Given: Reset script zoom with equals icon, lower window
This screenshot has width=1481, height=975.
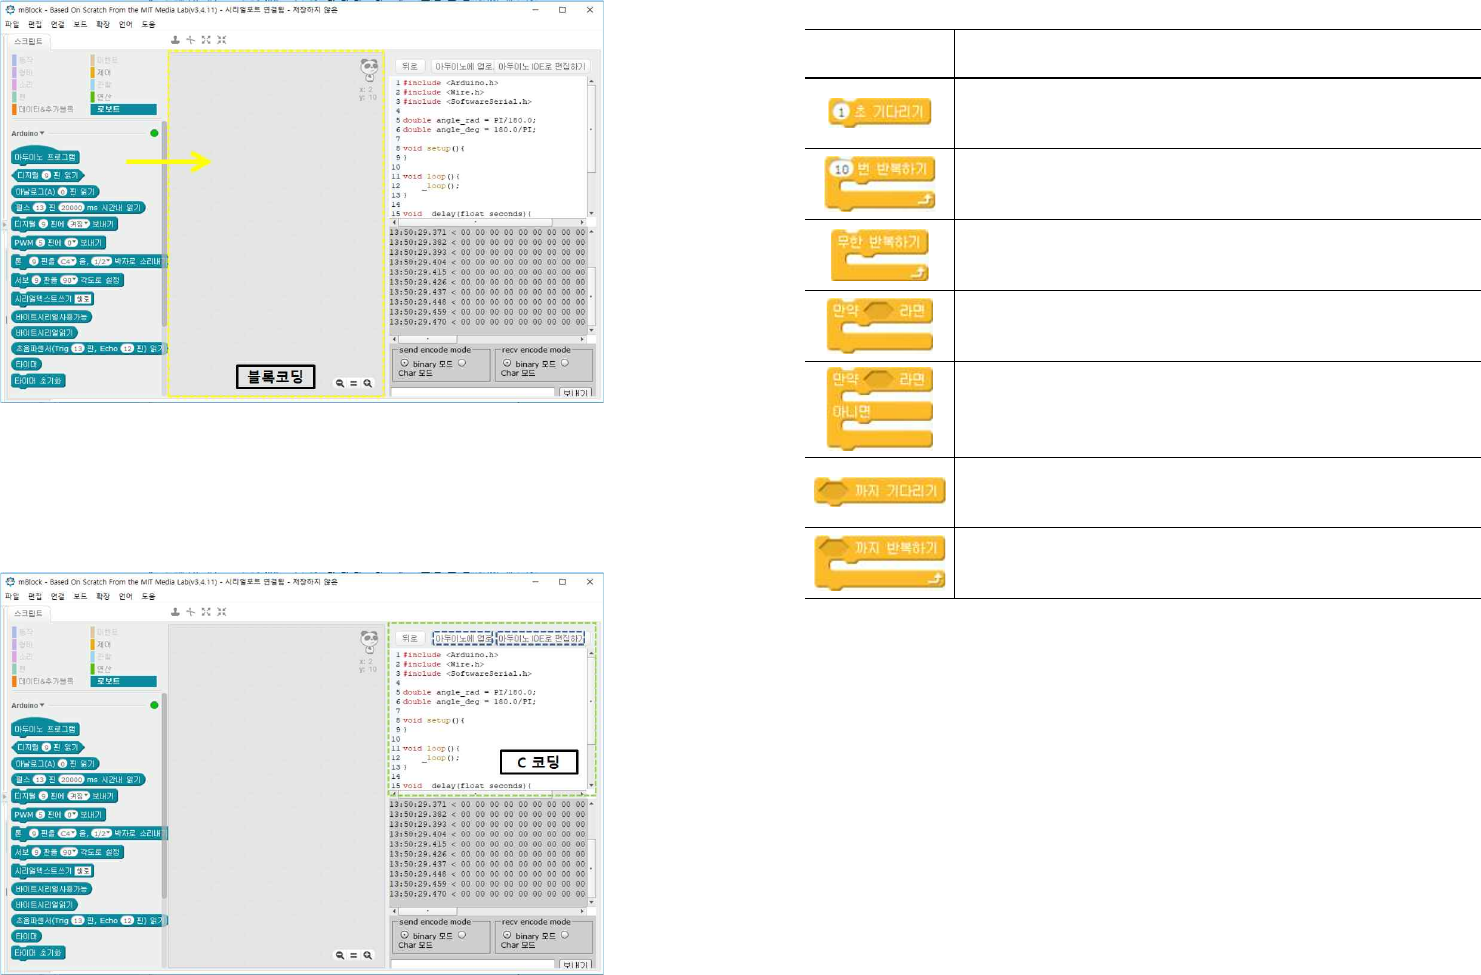Looking at the screenshot, I should pyautogui.click(x=354, y=955).
